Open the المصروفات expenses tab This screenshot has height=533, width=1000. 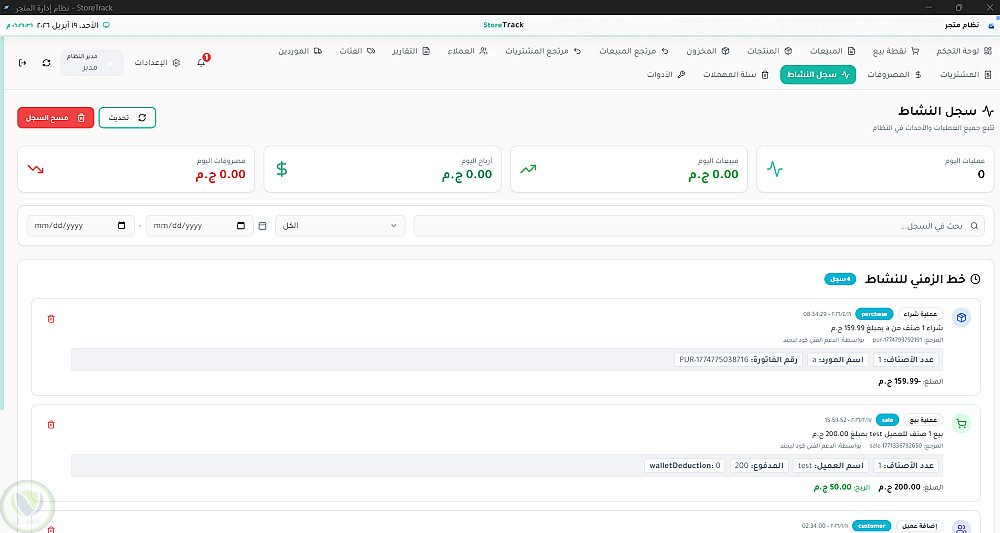point(894,75)
